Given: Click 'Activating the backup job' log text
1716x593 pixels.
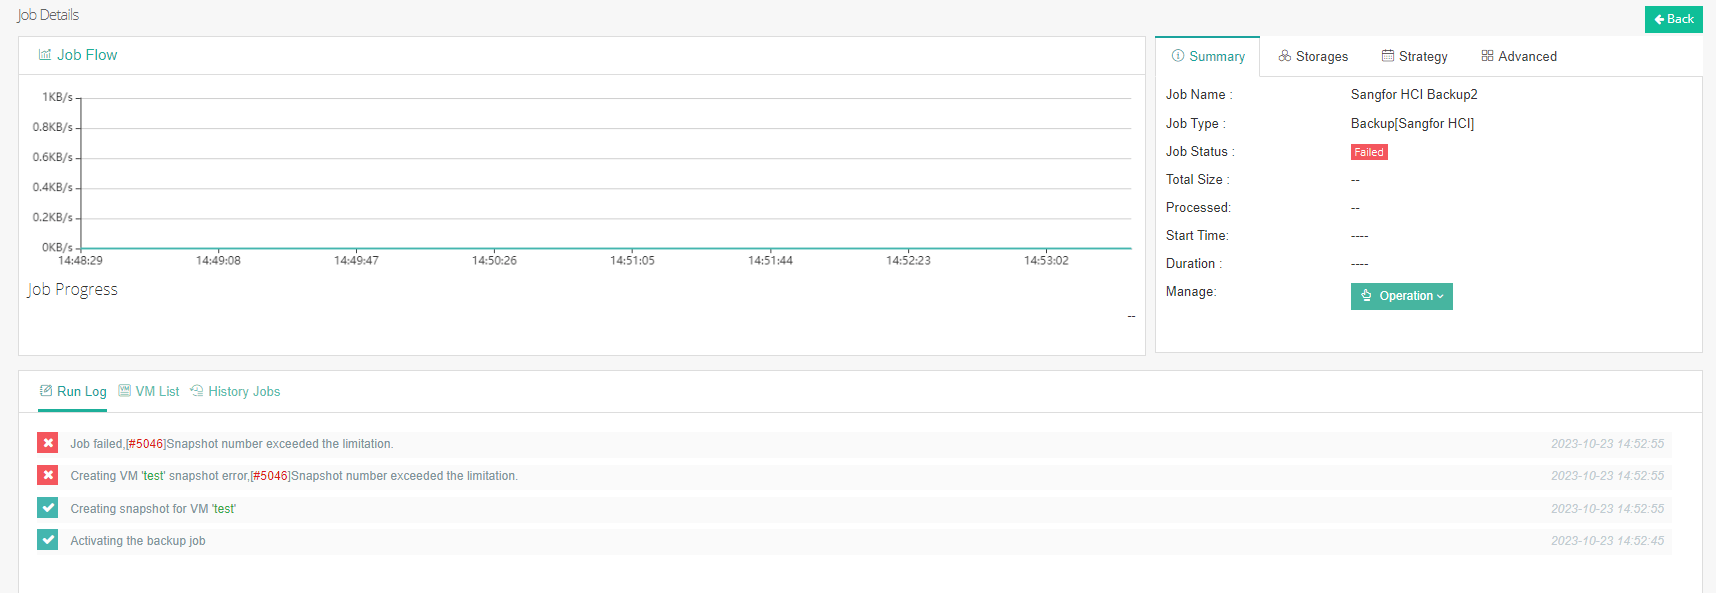Looking at the screenshot, I should tap(138, 541).
